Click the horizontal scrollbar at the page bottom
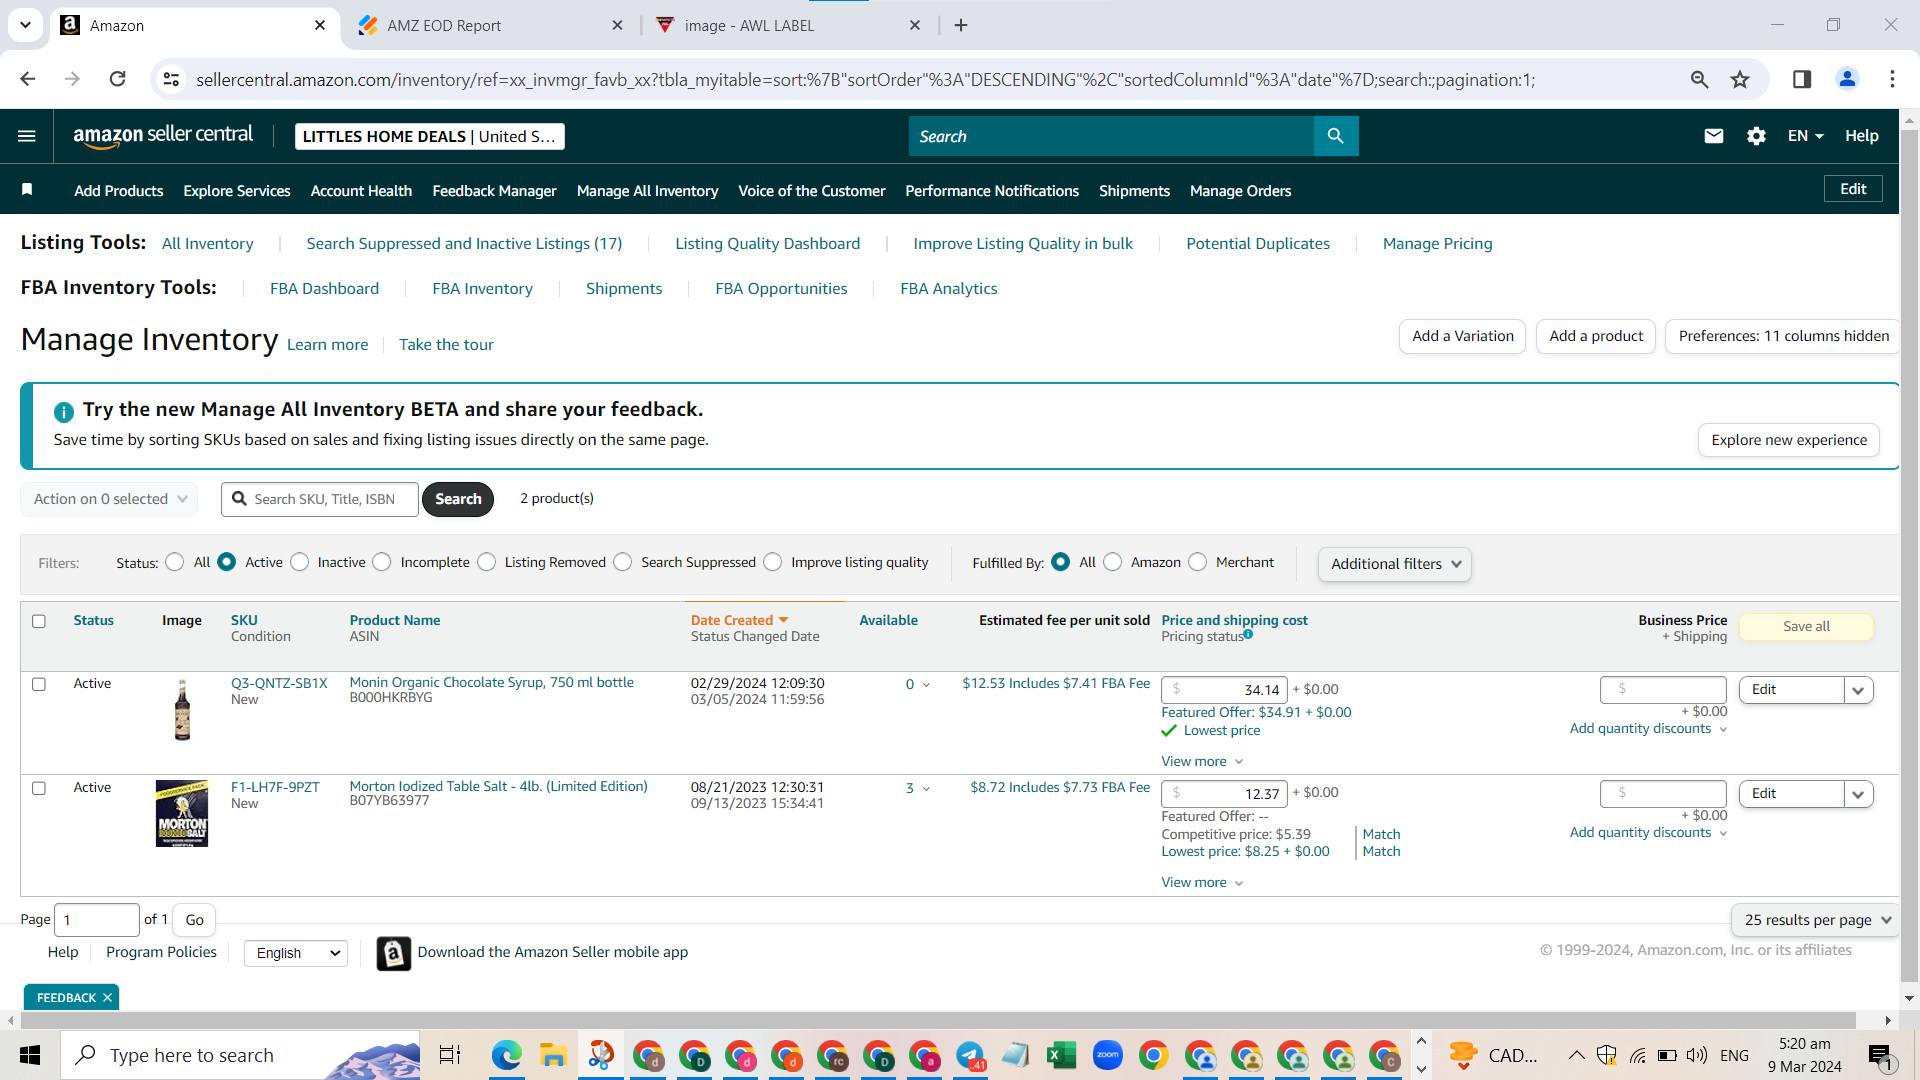Image resolution: width=1920 pixels, height=1080 pixels. [x=938, y=1020]
